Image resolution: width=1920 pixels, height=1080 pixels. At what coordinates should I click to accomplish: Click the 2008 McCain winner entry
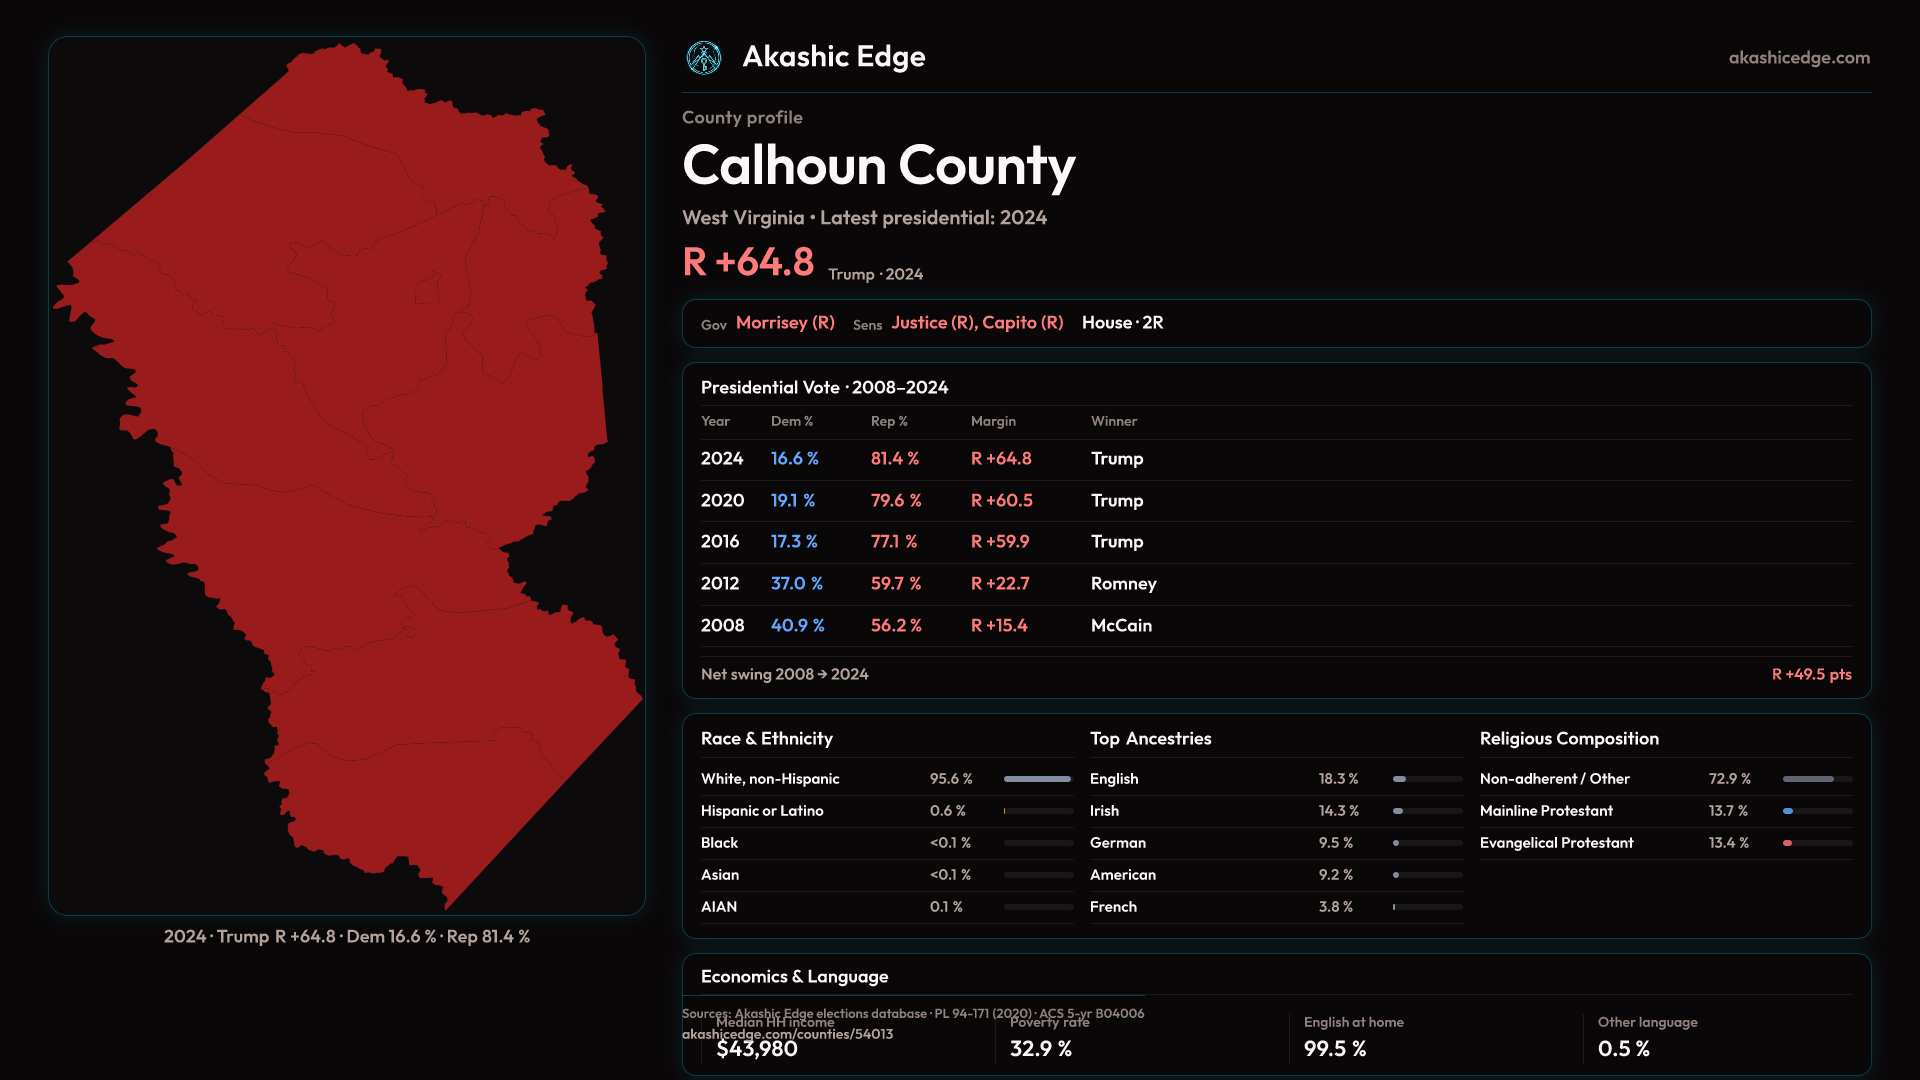click(x=1121, y=626)
